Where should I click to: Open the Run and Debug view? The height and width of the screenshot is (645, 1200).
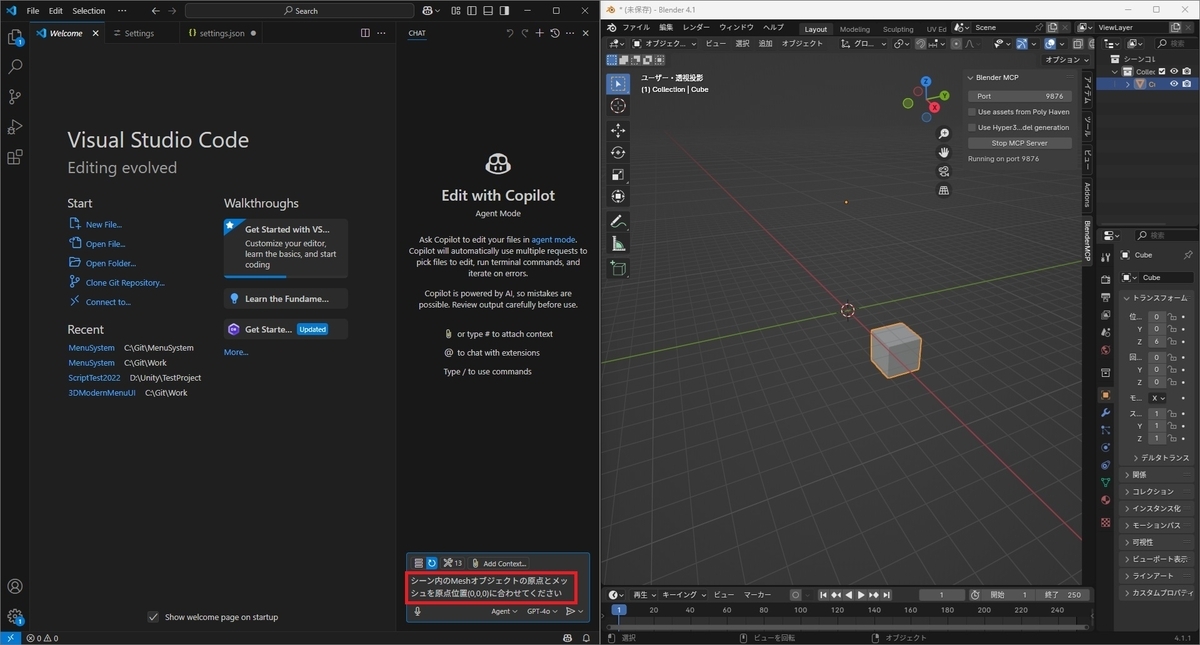pos(15,127)
